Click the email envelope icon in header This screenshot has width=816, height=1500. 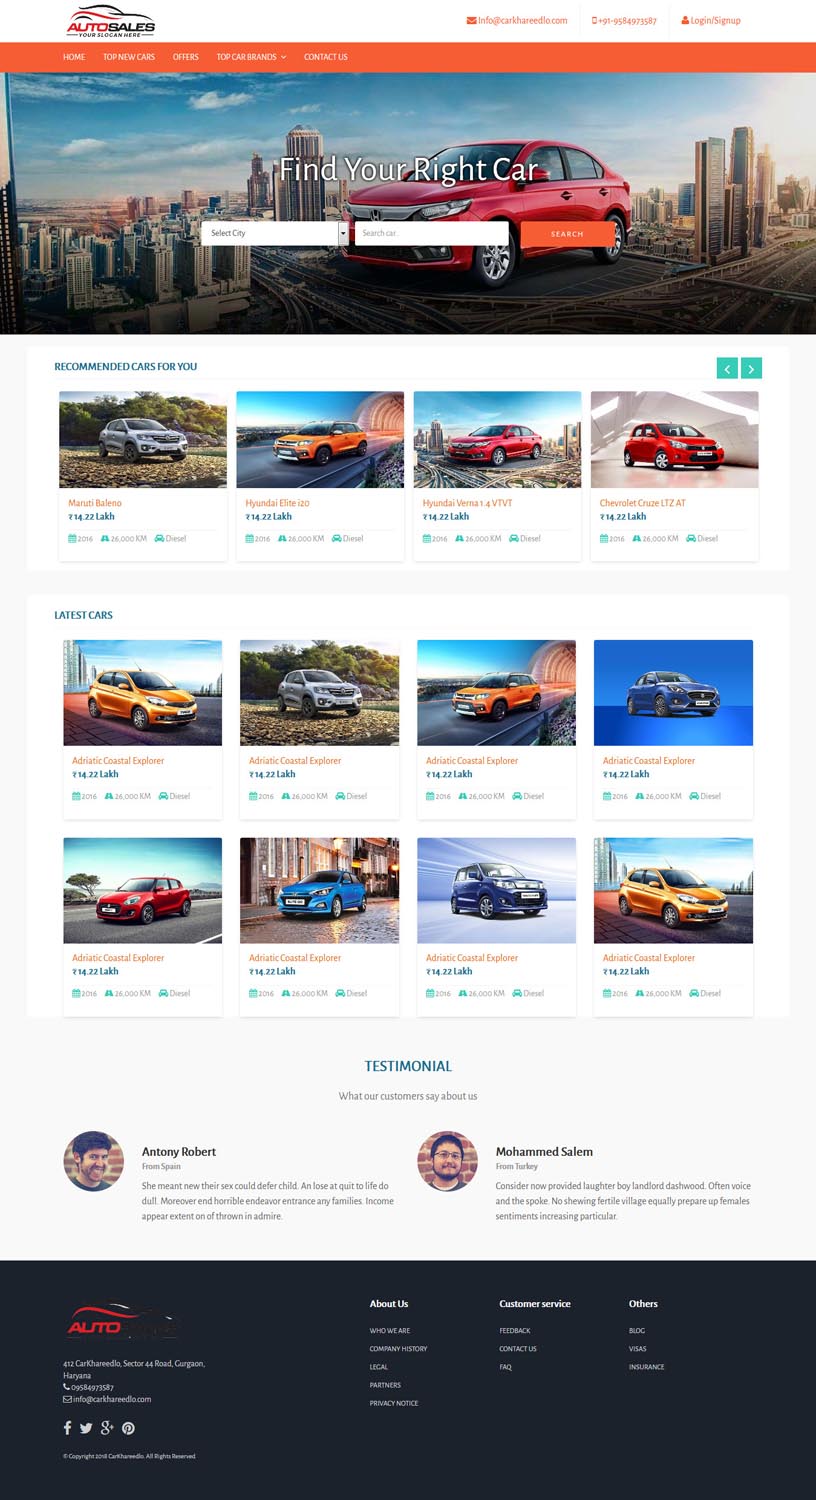tap(471, 20)
